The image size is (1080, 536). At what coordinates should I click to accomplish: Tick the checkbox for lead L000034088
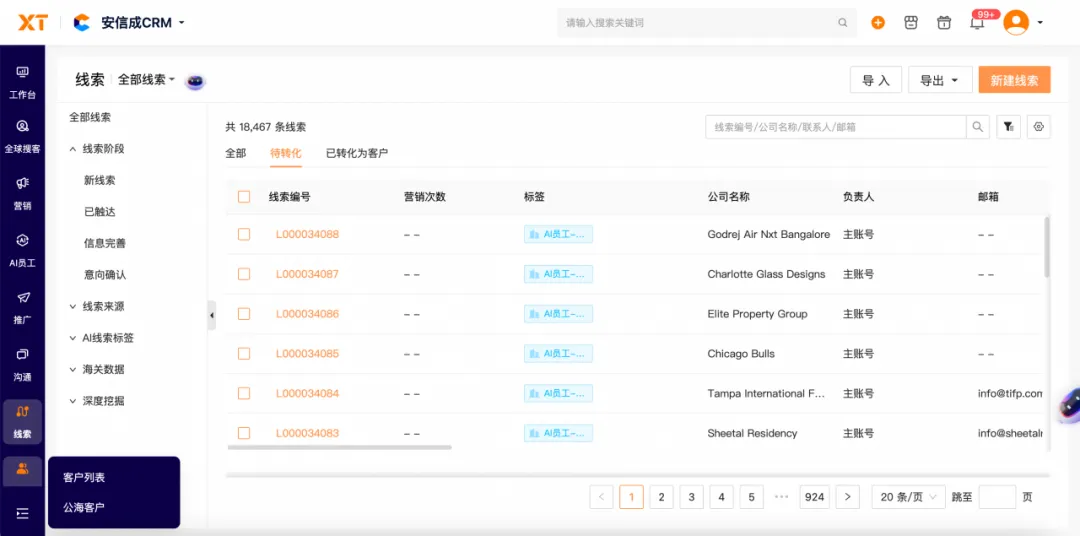[x=244, y=234]
